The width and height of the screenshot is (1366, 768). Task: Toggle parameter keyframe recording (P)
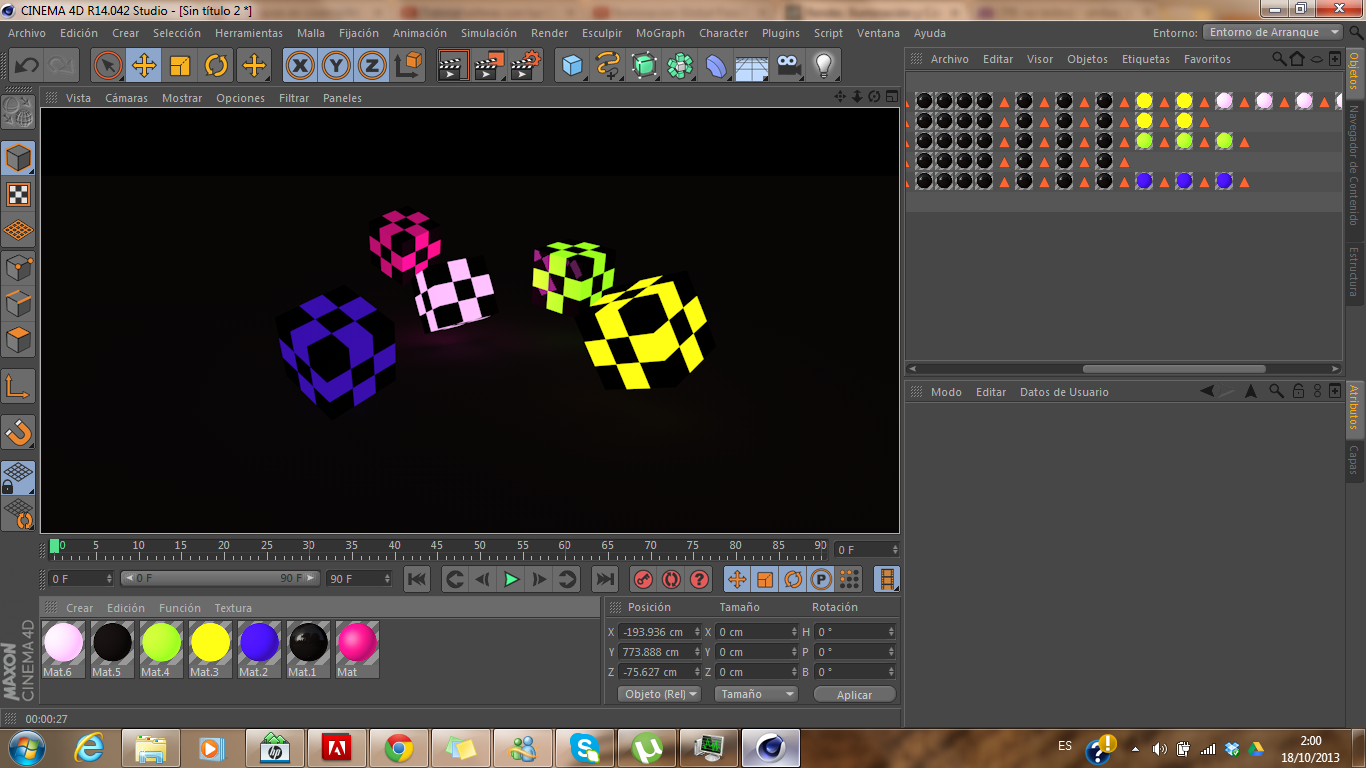point(821,579)
